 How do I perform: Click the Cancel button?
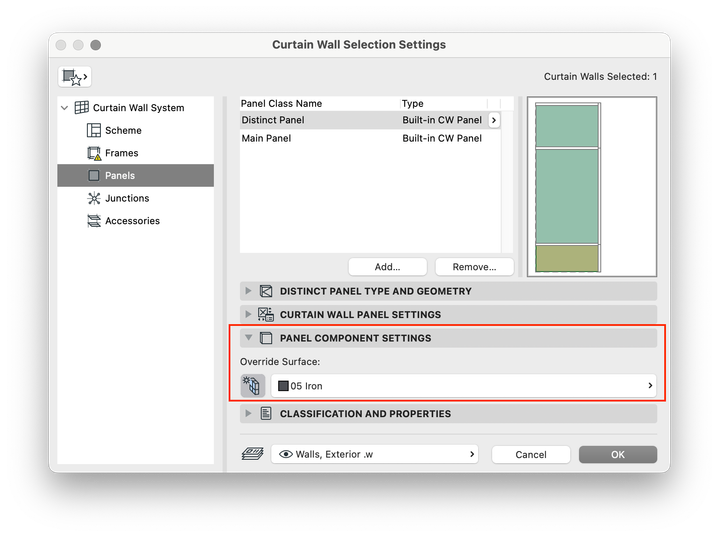[x=531, y=454]
